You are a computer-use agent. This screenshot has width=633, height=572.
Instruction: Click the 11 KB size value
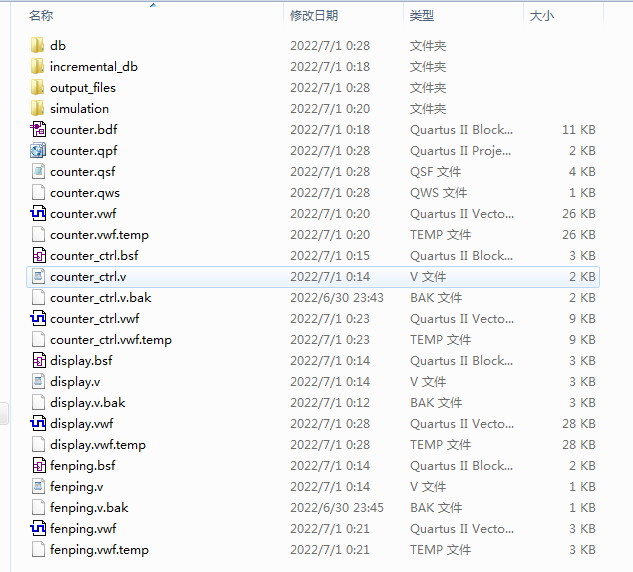[579, 130]
